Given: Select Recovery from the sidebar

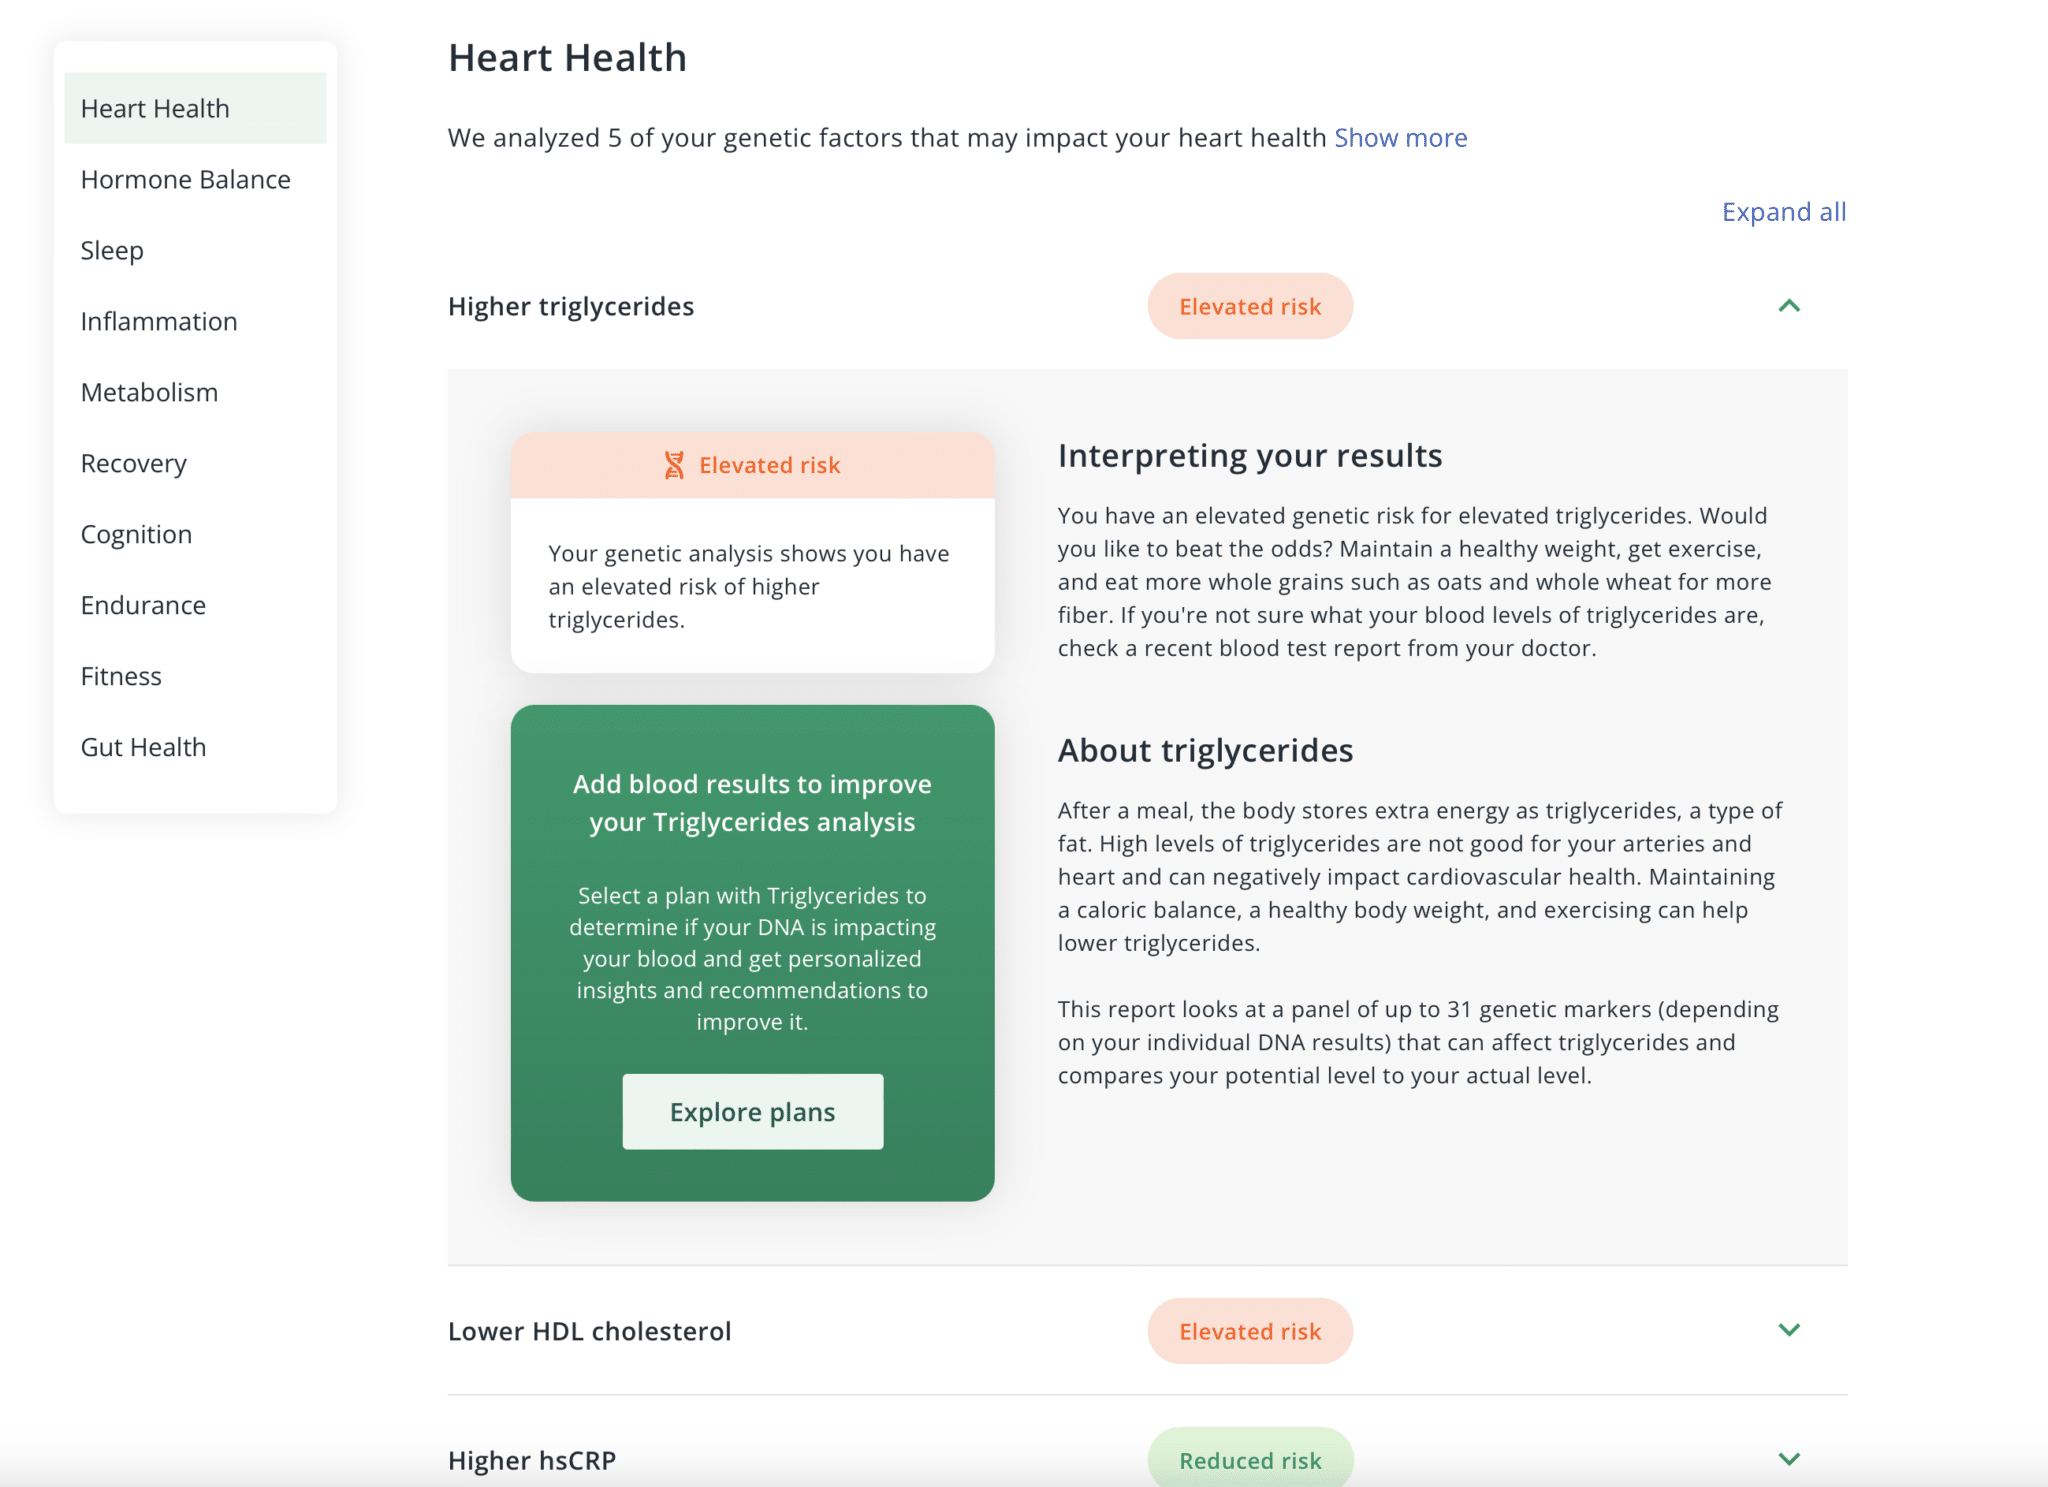Looking at the screenshot, I should click(133, 463).
